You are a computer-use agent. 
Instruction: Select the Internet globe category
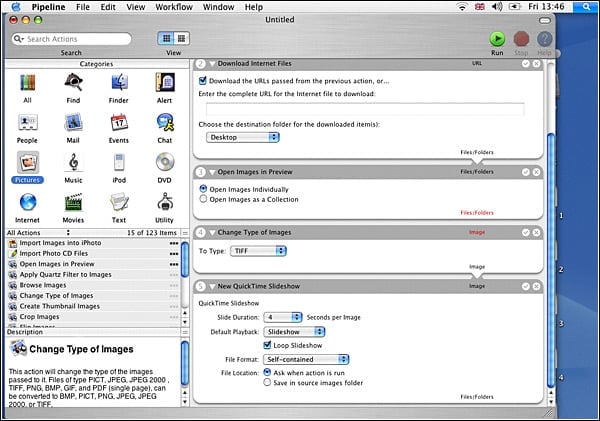pos(28,203)
